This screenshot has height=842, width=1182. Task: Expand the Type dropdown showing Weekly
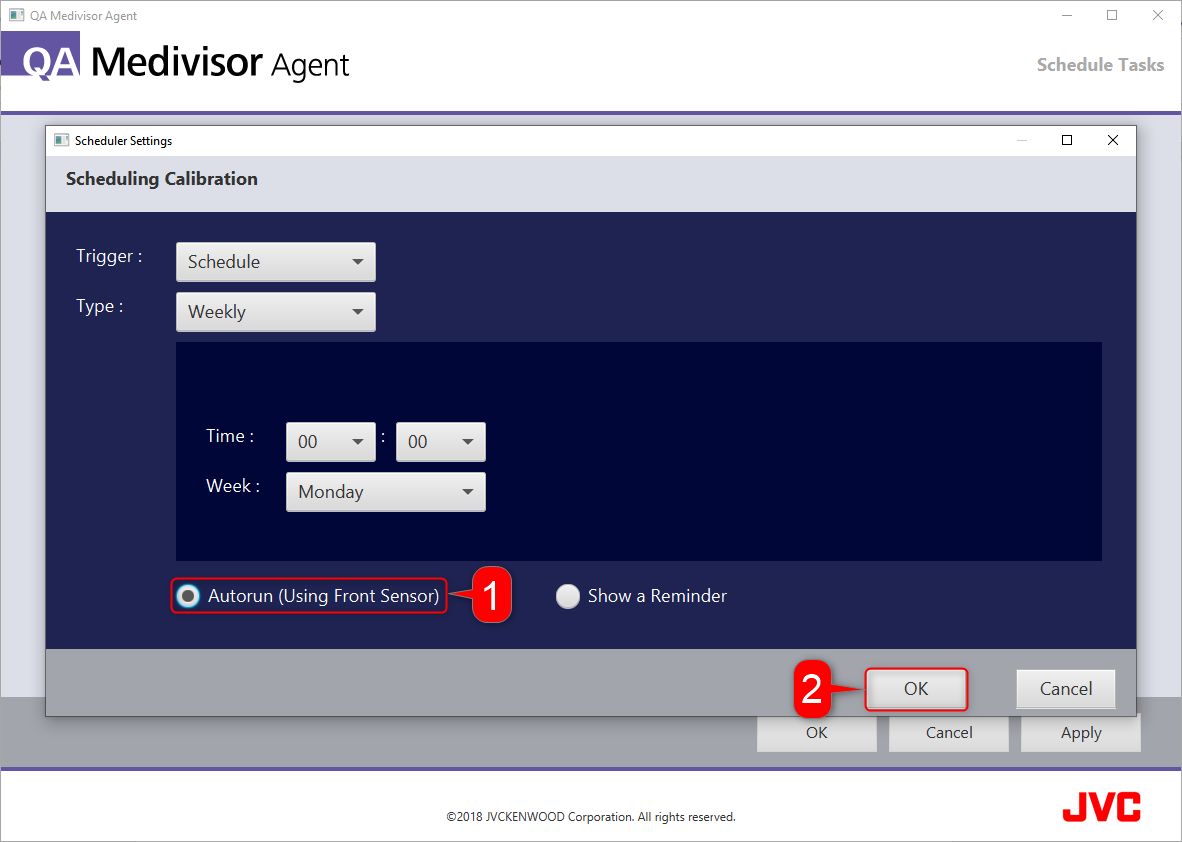point(276,312)
